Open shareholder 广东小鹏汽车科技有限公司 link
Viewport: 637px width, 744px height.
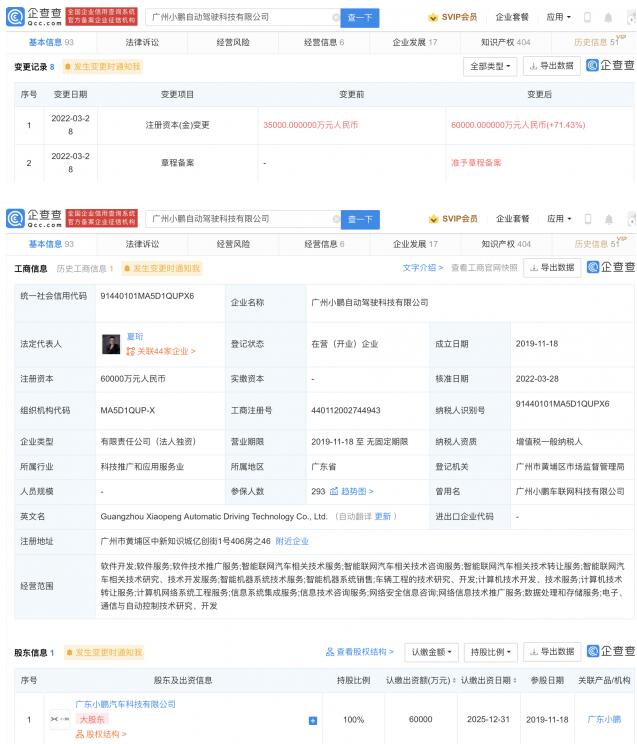pos(125,704)
